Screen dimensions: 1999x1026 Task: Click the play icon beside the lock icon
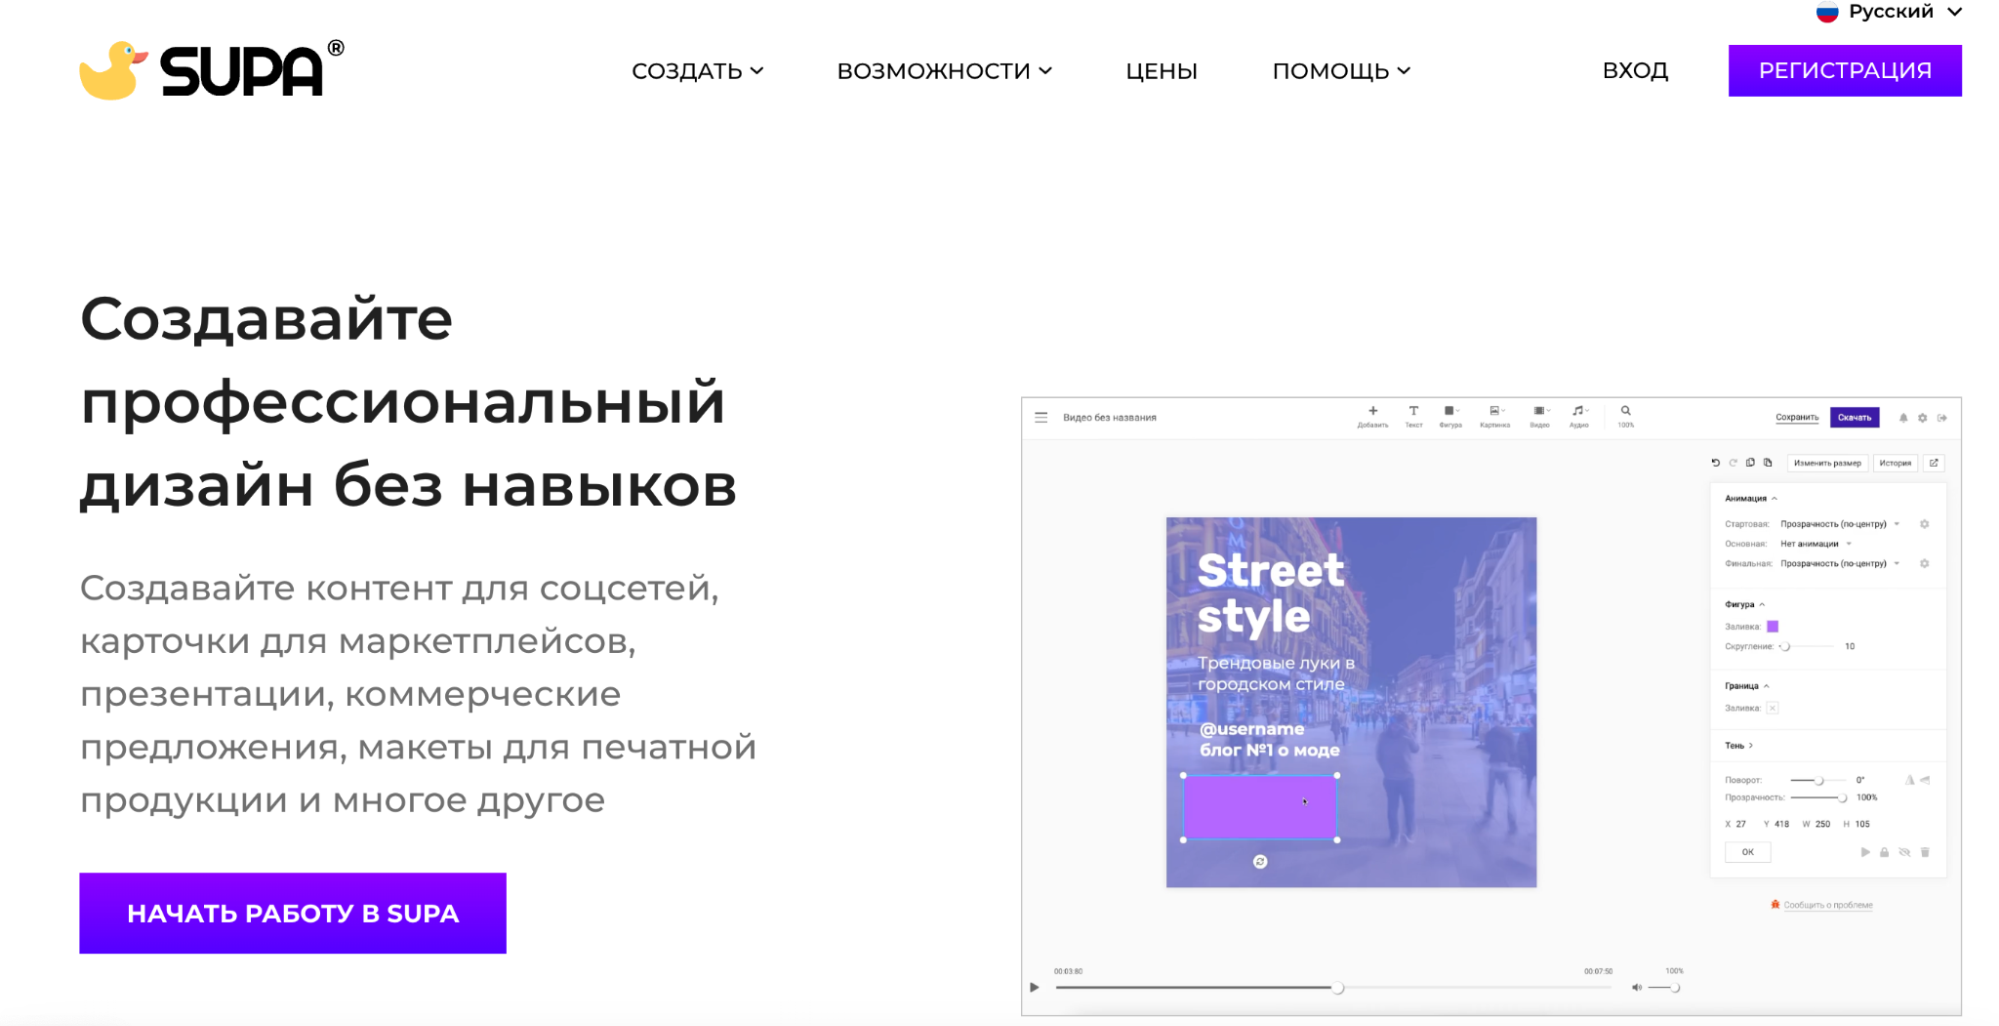[1865, 852]
